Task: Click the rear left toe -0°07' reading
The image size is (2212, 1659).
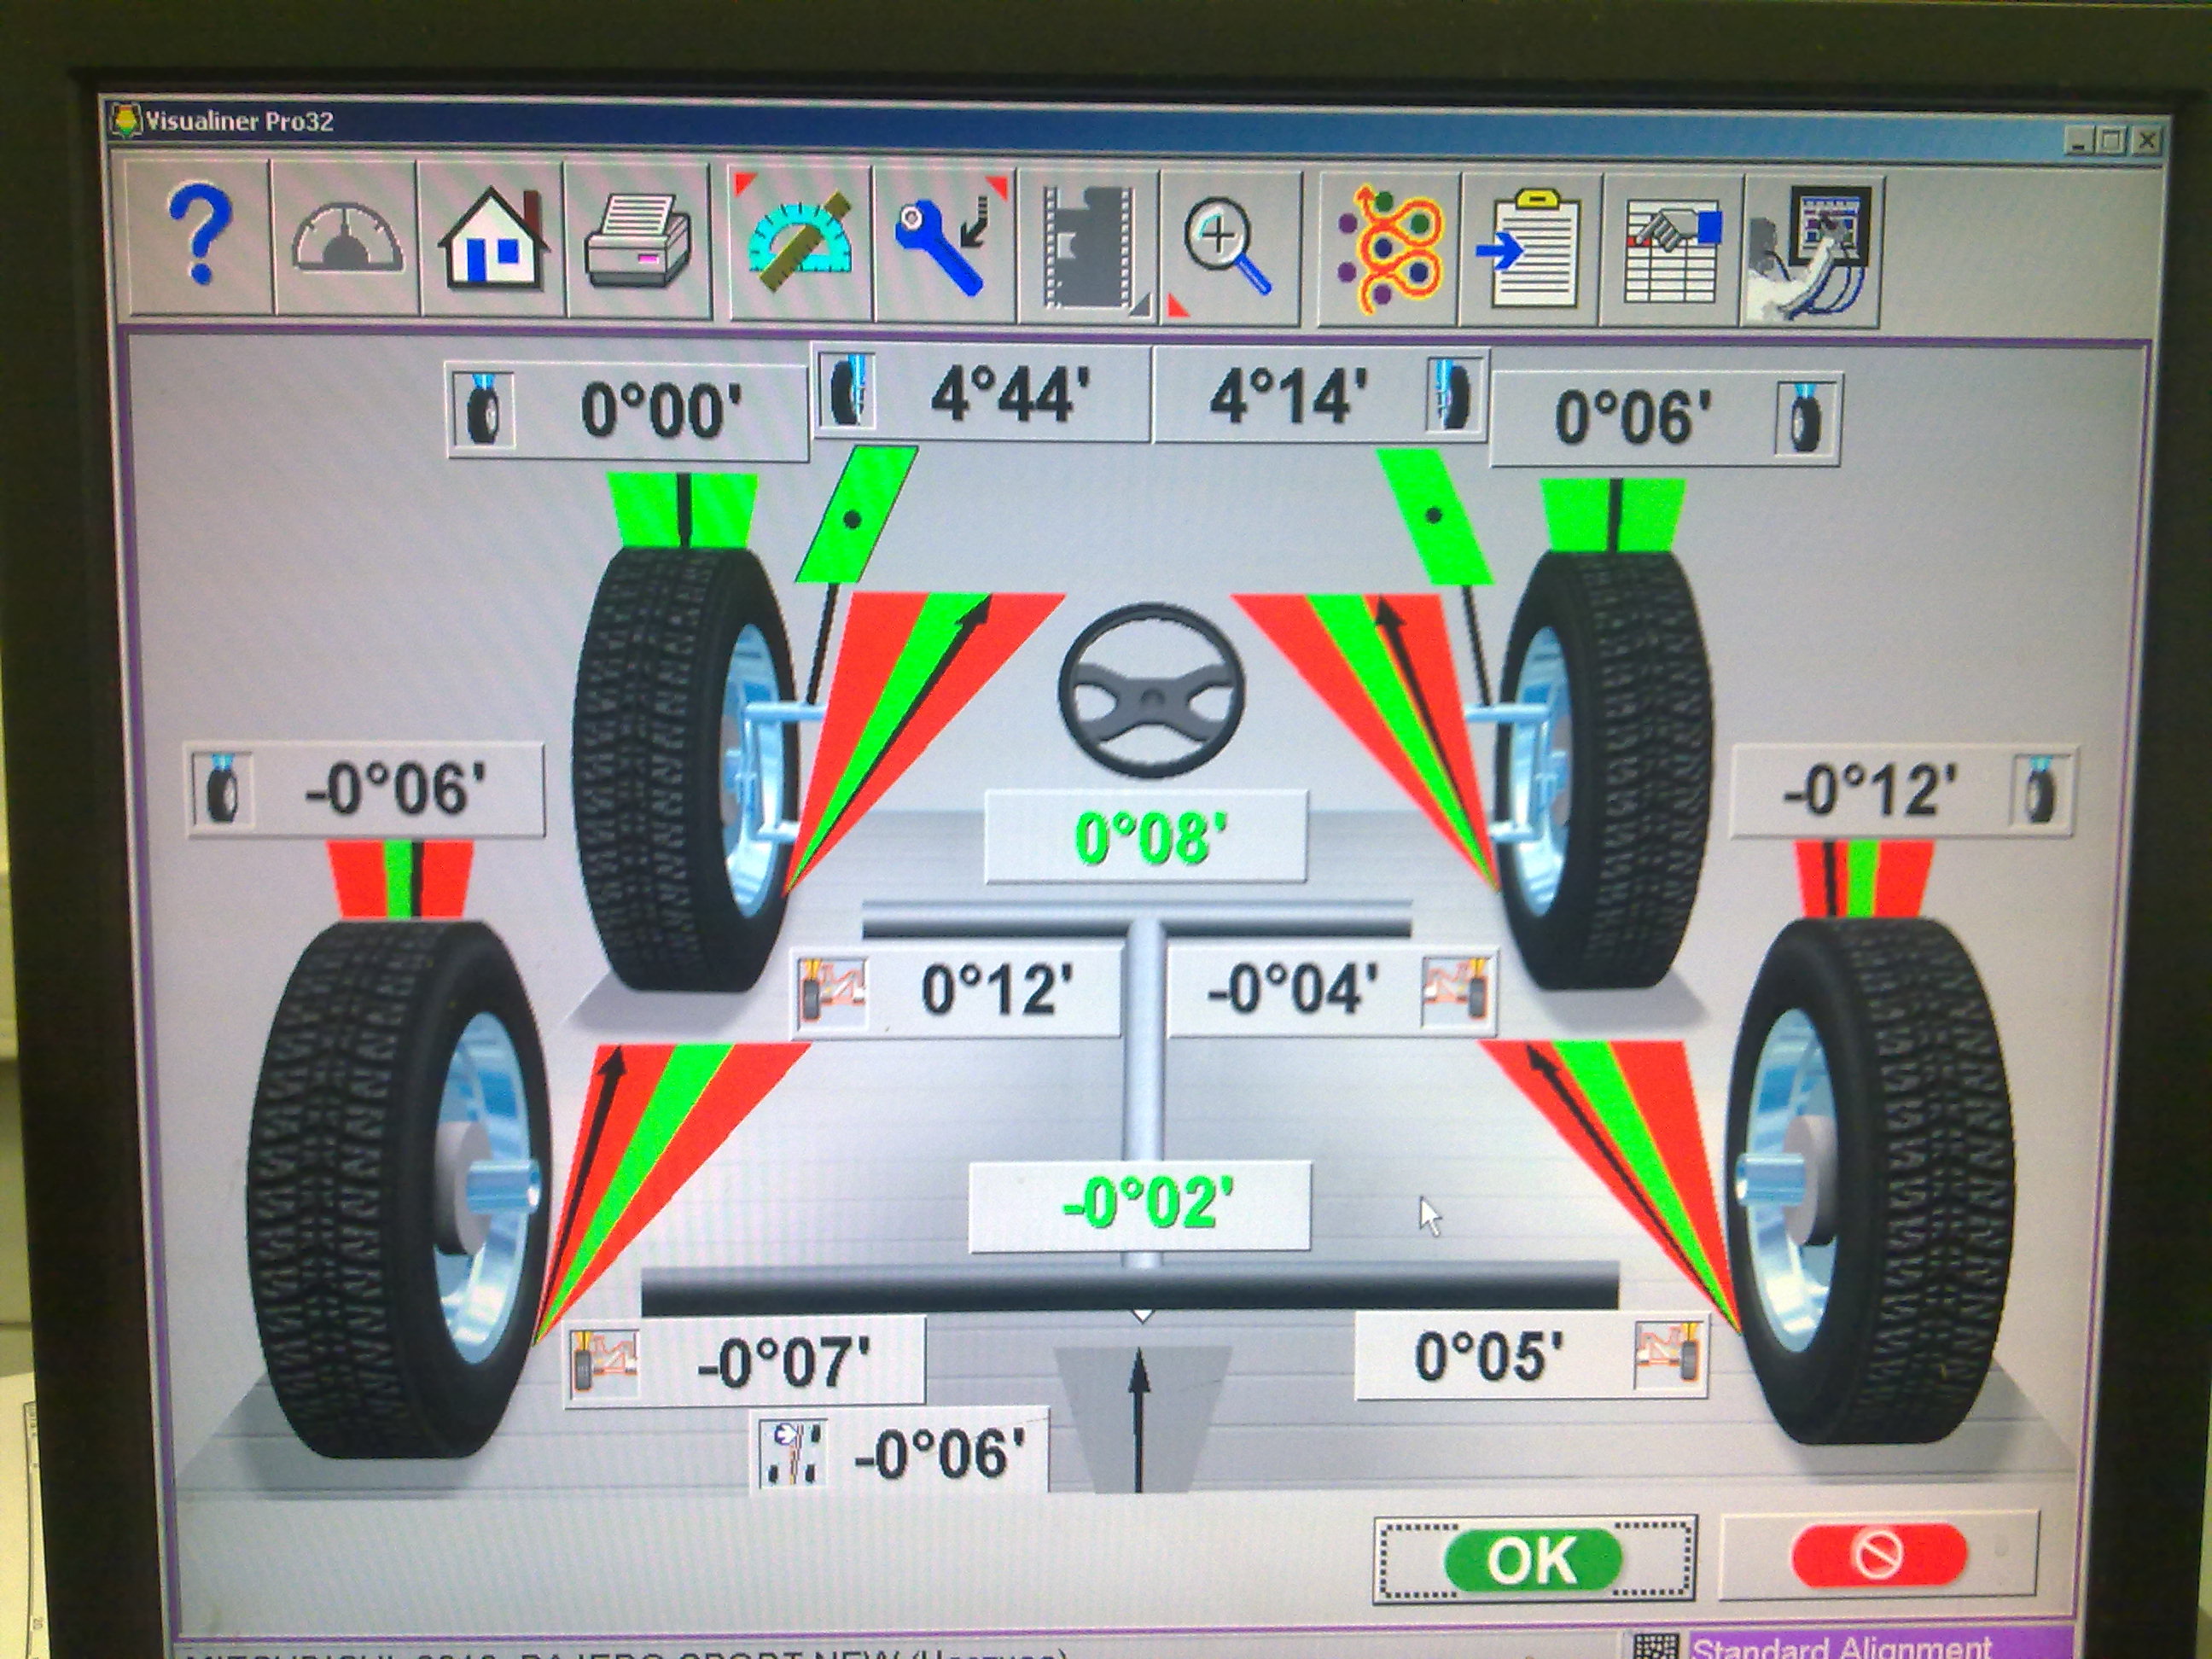Action: pyautogui.click(x=783, y=1362)
